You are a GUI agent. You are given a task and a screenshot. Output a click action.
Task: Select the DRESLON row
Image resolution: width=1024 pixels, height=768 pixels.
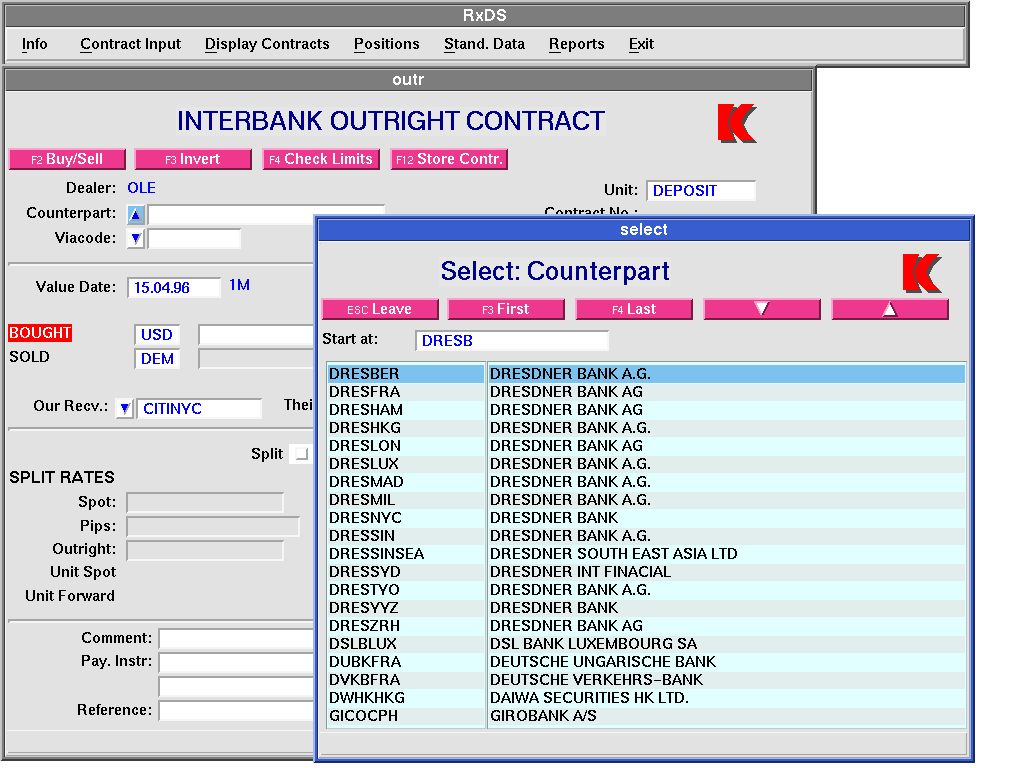pos(646,446)
